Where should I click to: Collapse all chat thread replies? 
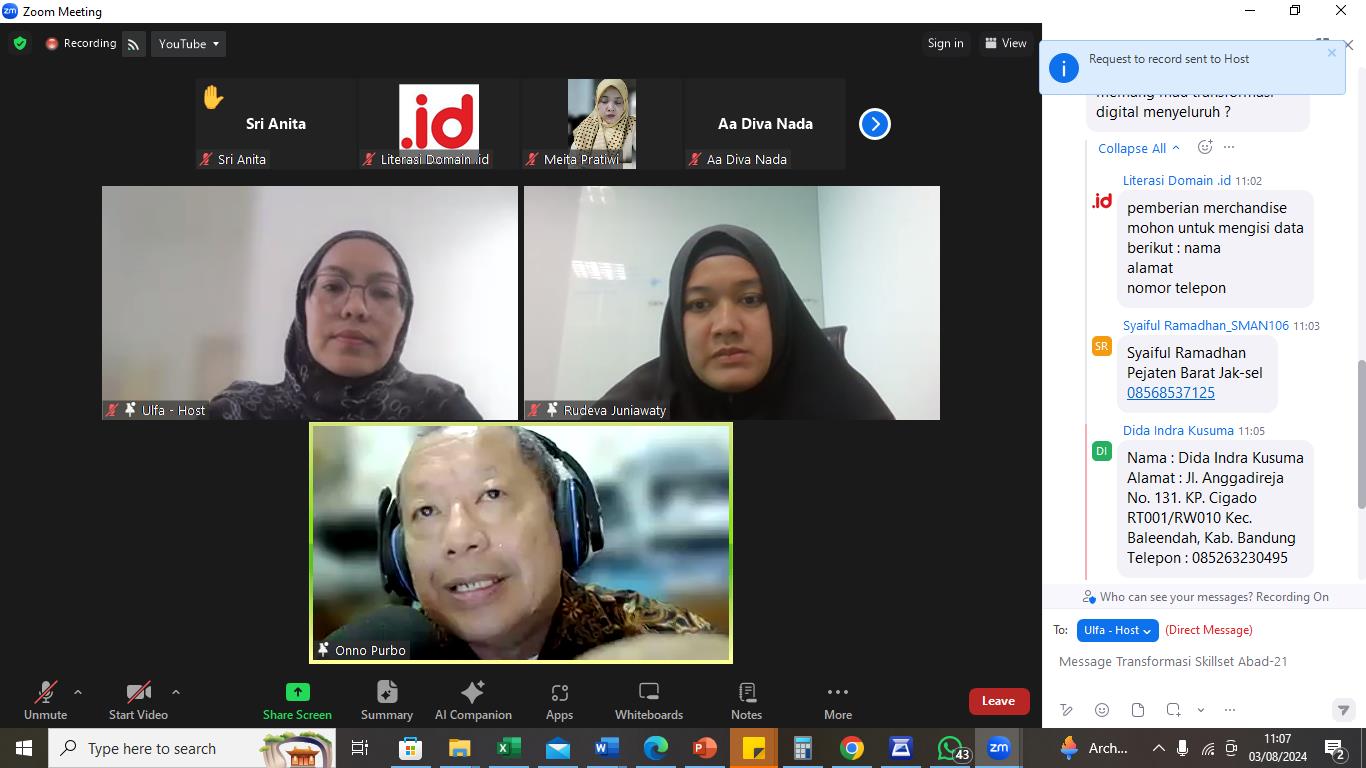1138,148
